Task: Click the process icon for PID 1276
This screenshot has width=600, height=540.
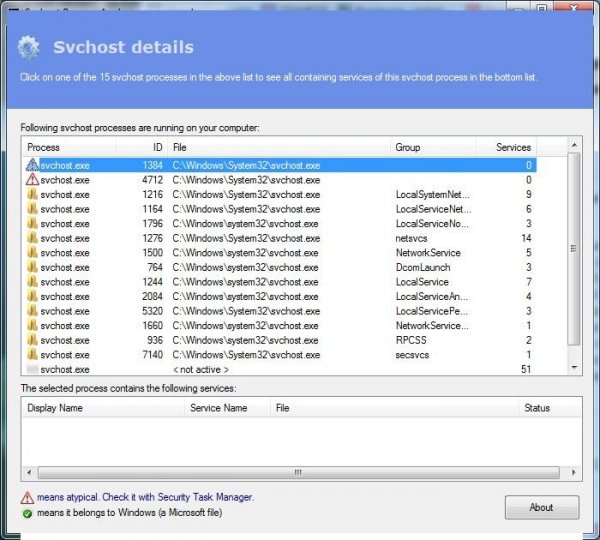Action: [x=33, y=238]
